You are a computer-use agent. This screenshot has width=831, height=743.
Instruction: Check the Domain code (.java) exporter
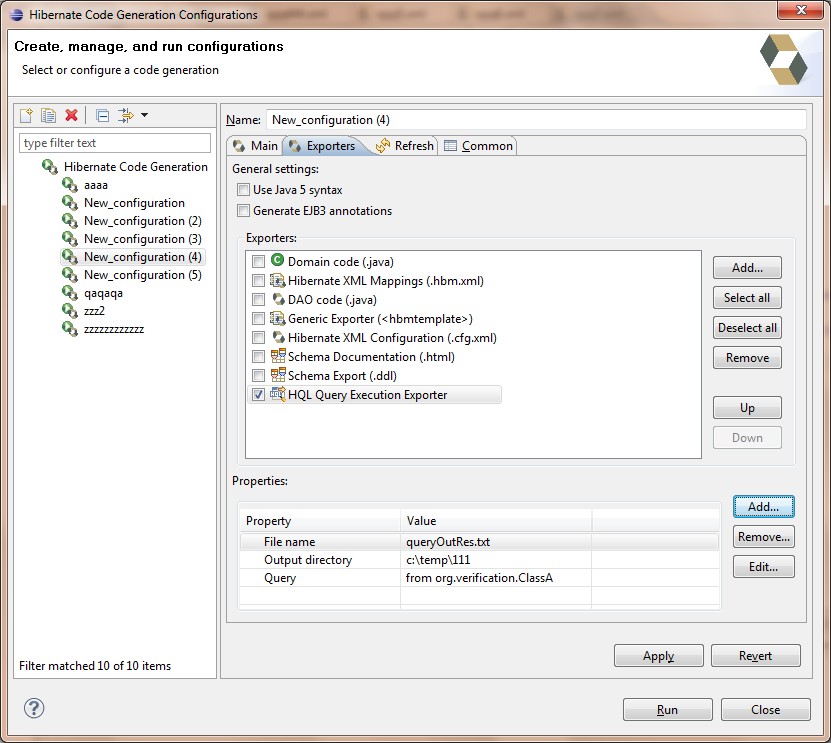(x=258, y=261)
